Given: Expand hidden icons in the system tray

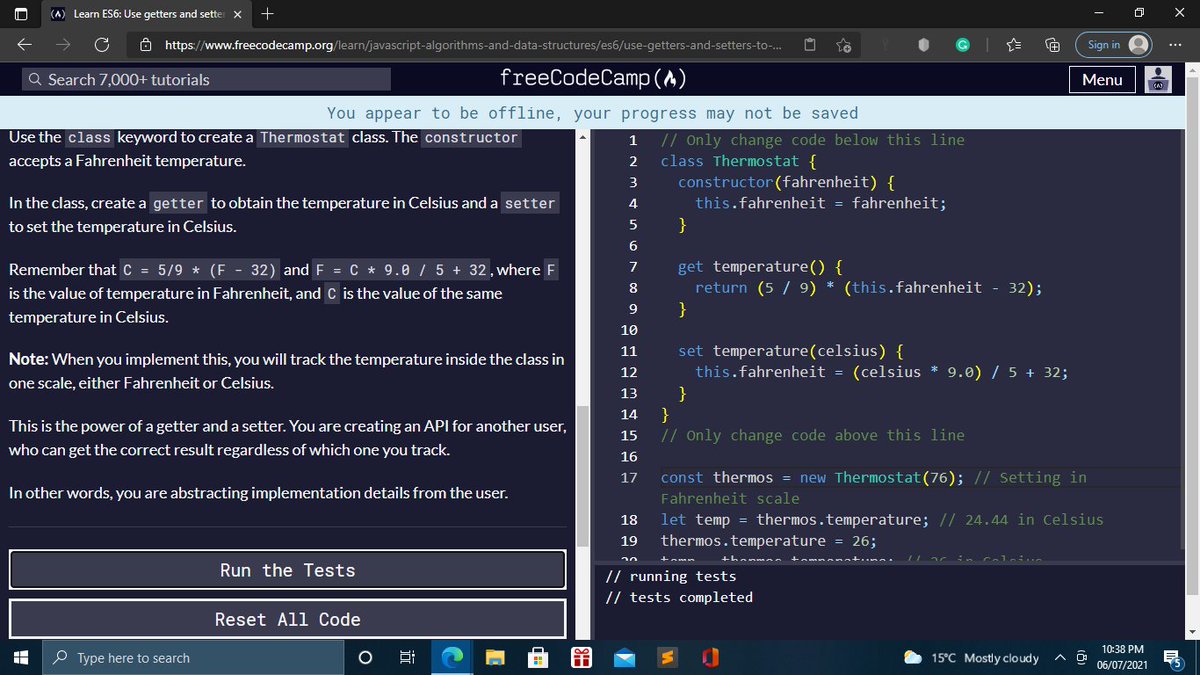Looking at the screenshot, I should click(x=1058, y=657).
